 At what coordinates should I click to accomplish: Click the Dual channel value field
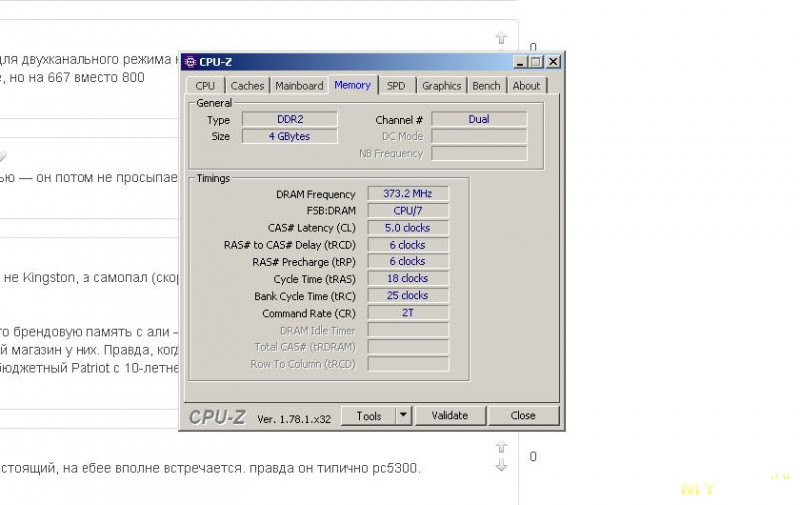click(479, 119)
